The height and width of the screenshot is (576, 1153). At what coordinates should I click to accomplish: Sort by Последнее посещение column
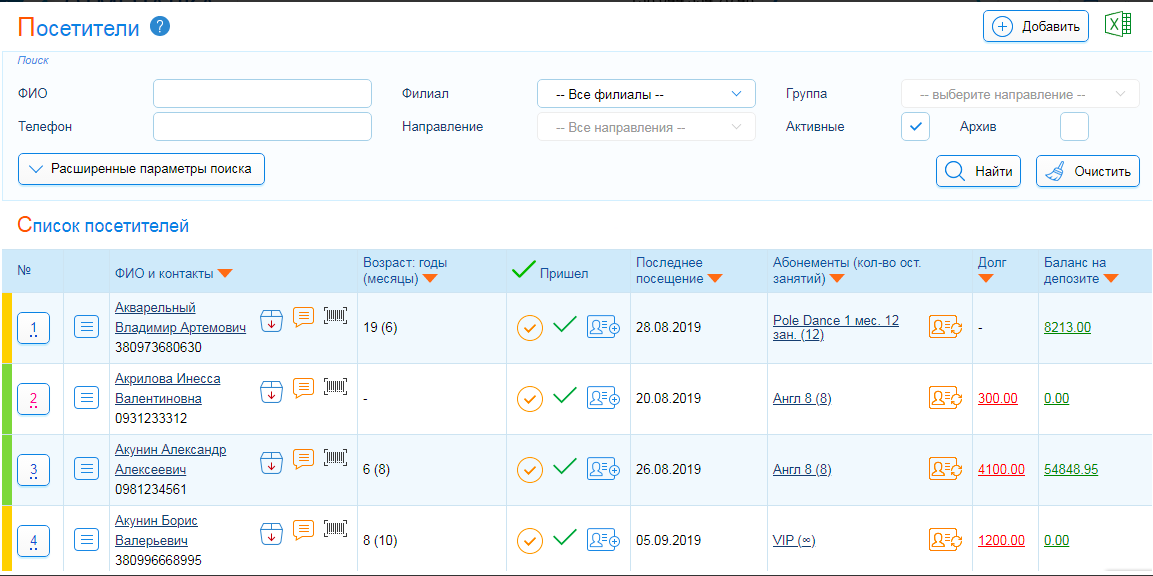(678, 270)
